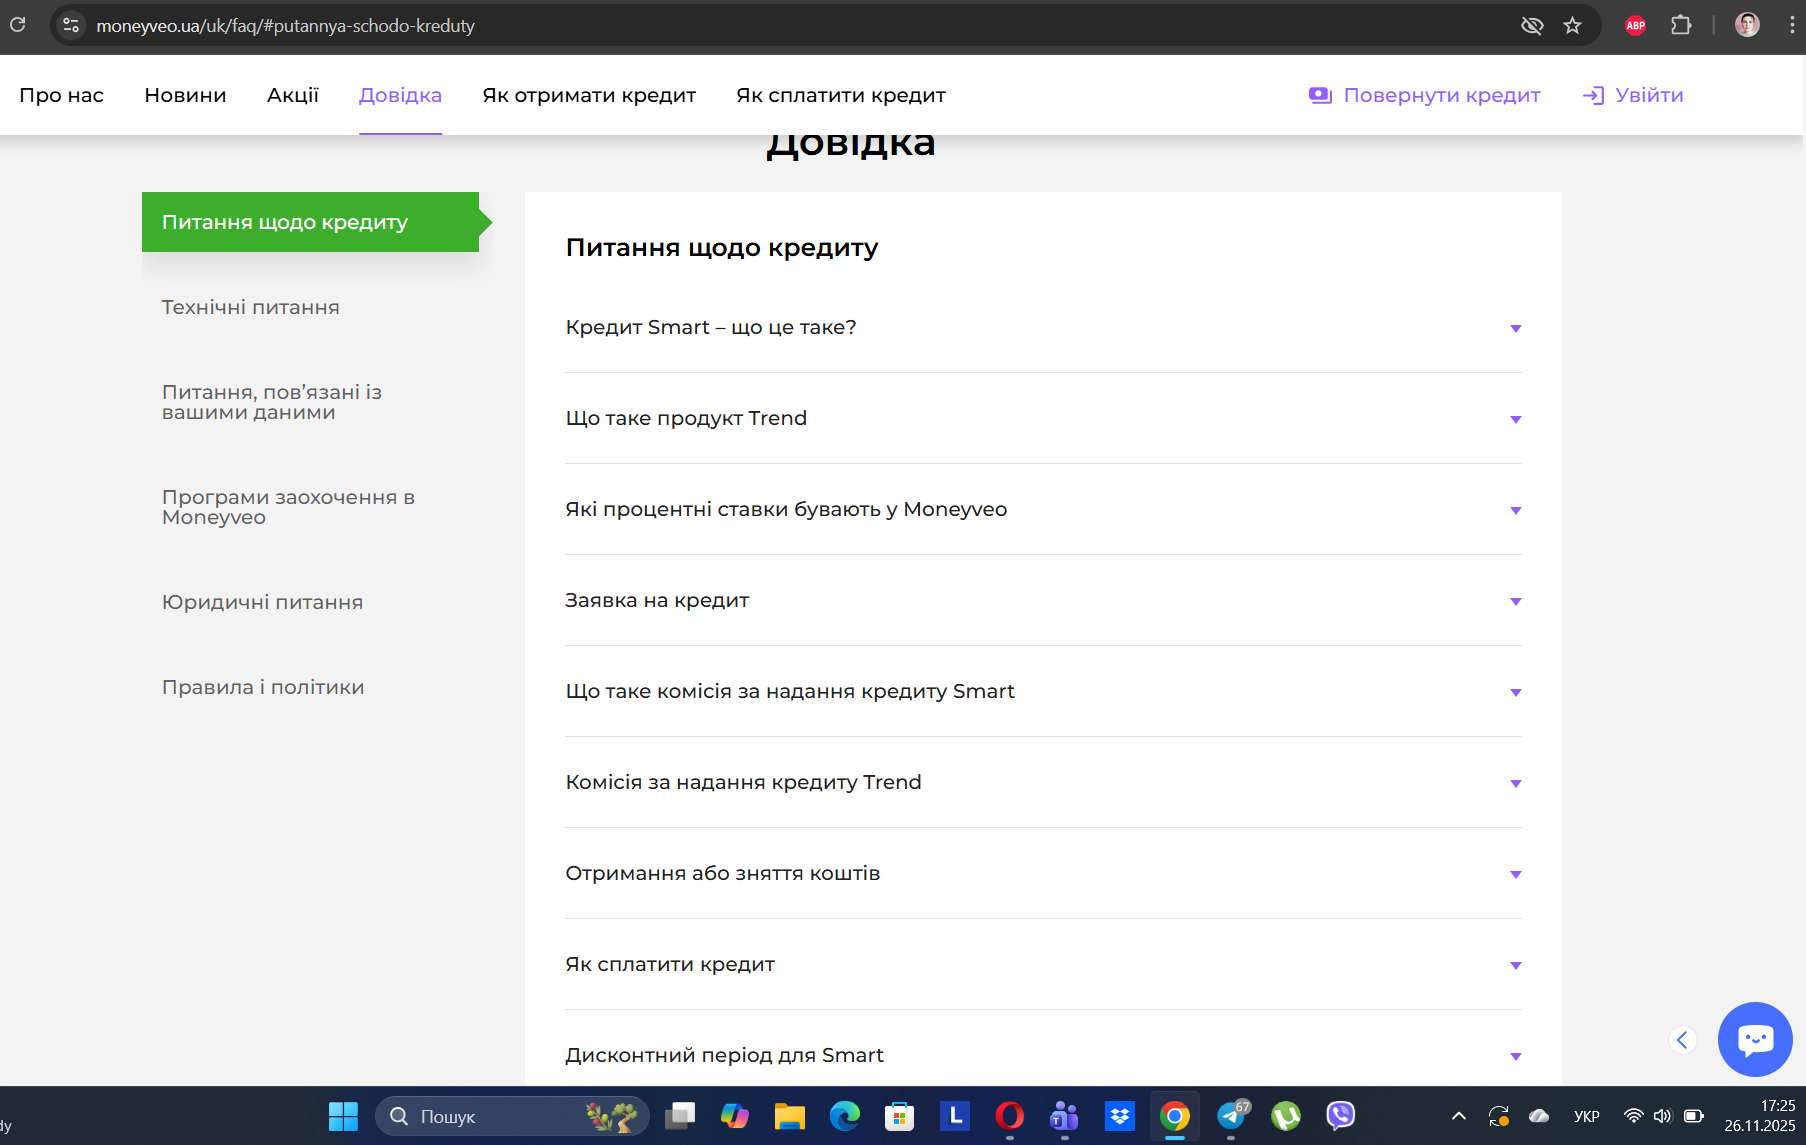Switch keyboard language indicator УКР

click(1587, 1116)
